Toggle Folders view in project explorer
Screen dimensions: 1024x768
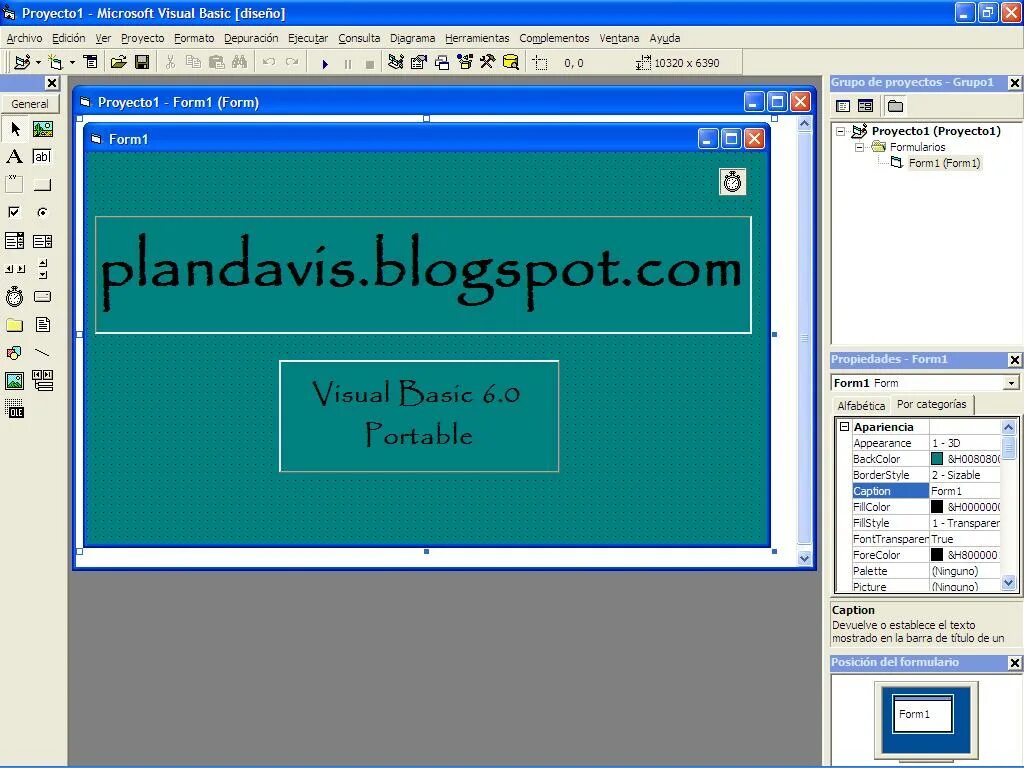click(x=895, y=106)
